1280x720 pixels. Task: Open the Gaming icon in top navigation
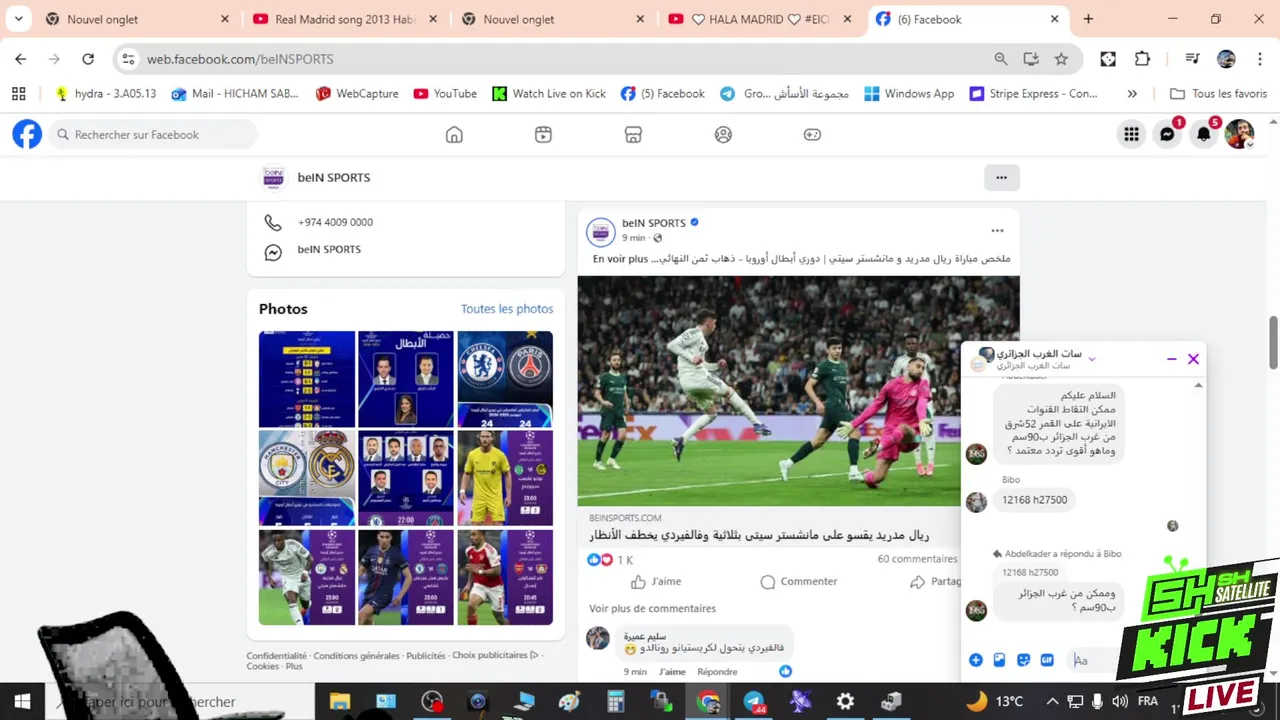pos(812,134)
